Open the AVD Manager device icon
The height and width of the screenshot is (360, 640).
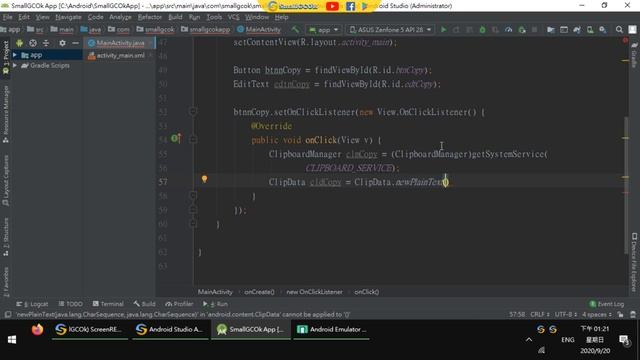590,29
